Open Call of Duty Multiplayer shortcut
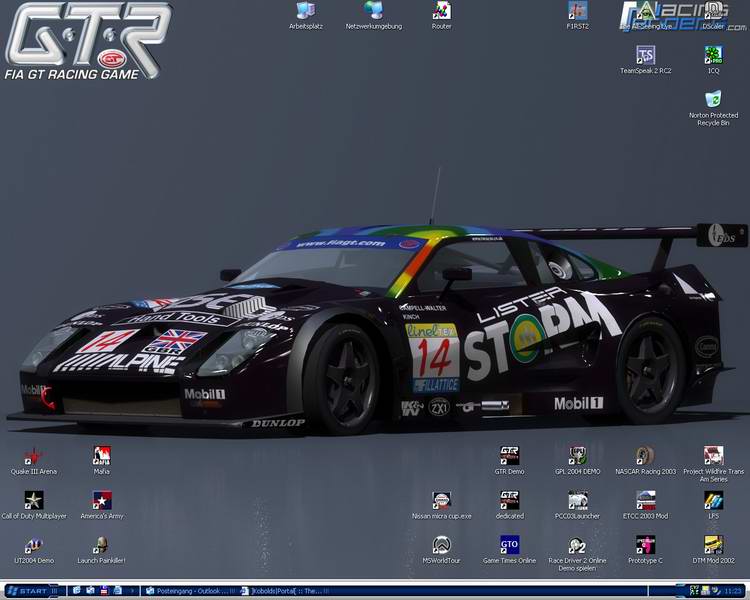The height and width of the screenshot is (600, 750). pyautogui.click(x=34, y=505)
